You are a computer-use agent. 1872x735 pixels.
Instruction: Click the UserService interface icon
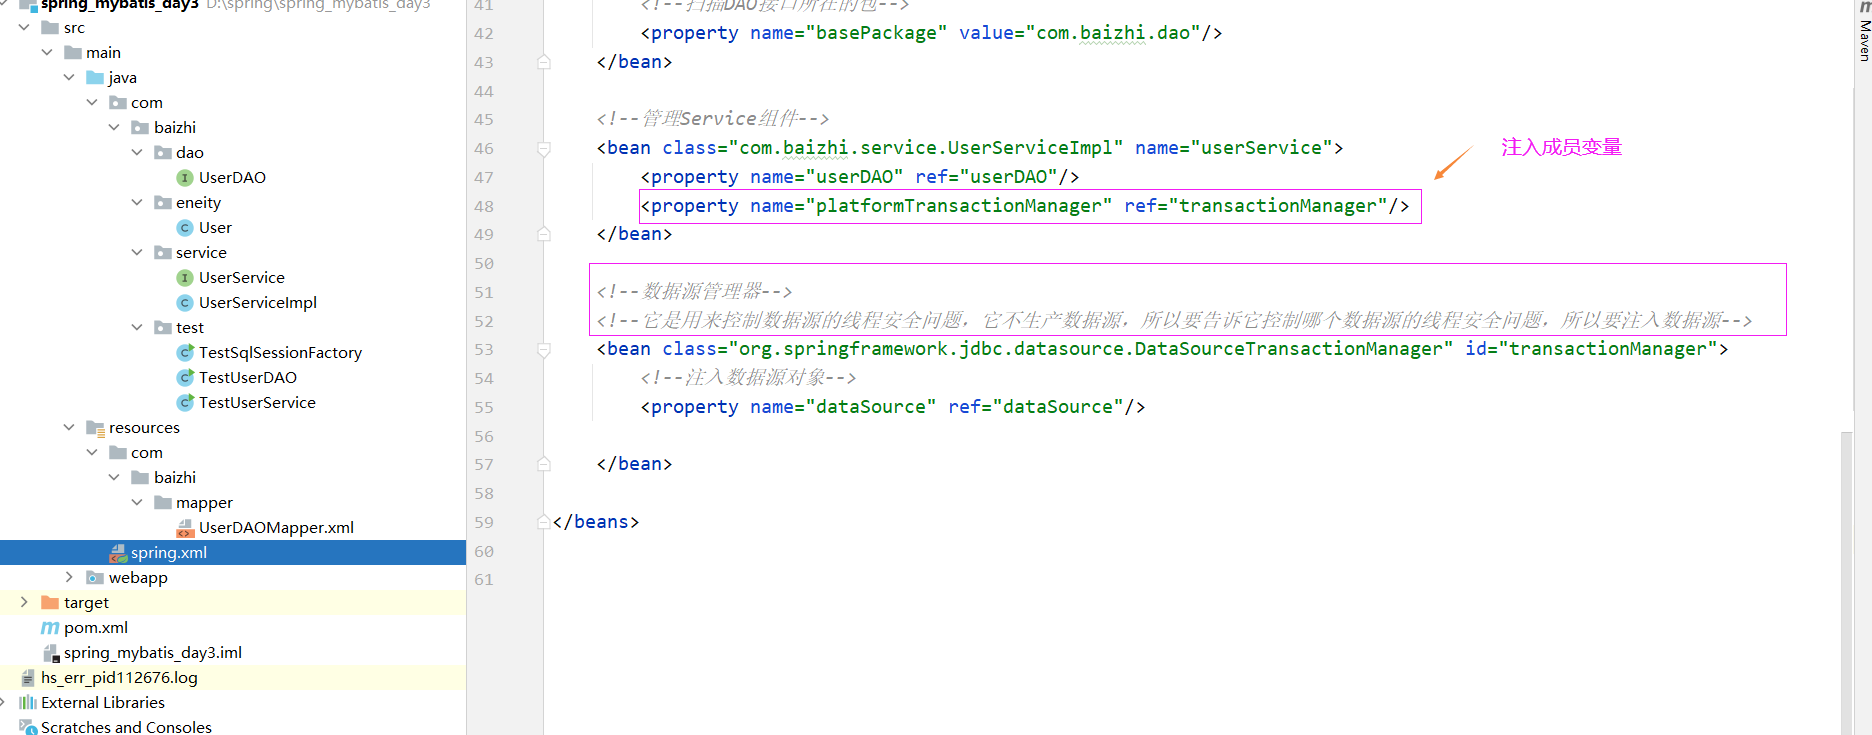click(x=185, y=278)
